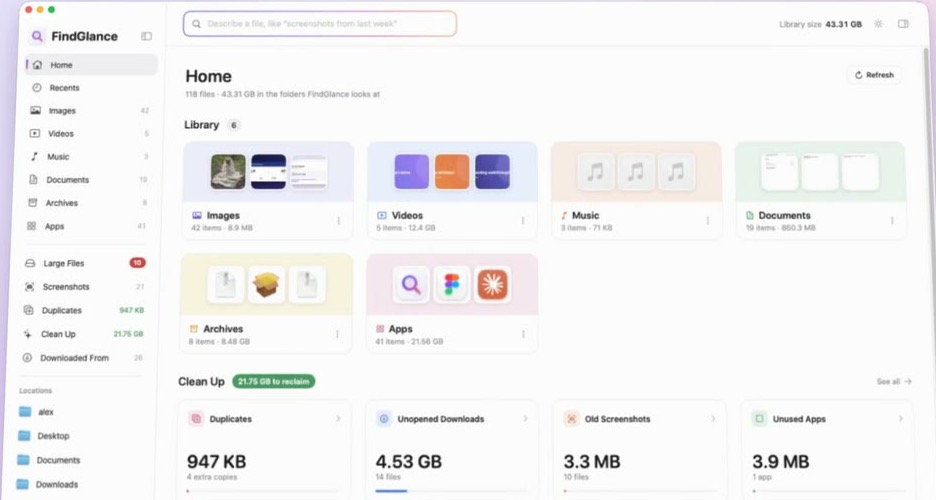Click the 947 KB value in Duplicates card
936x500 pixels.
tap(216, 462)
